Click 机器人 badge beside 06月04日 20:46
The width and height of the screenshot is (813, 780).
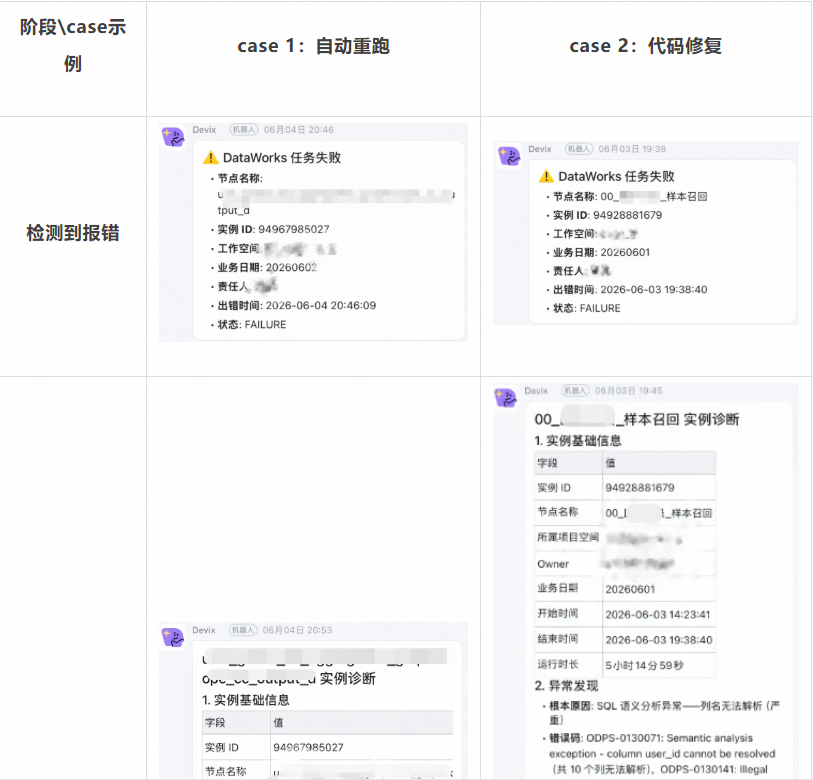pyautogui.click(x=244, y=130)
